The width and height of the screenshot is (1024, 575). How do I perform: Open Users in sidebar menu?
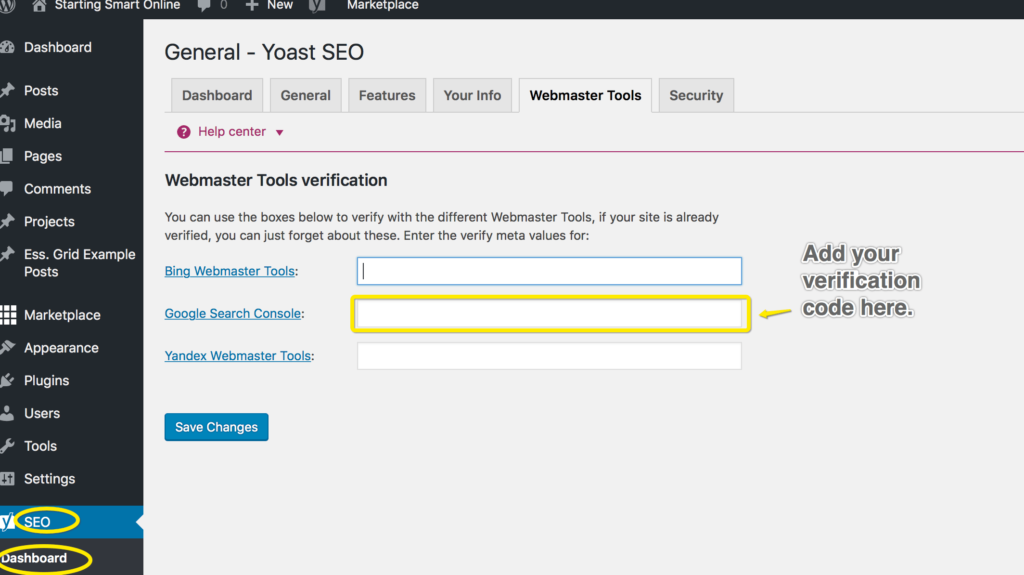point(42,413)
